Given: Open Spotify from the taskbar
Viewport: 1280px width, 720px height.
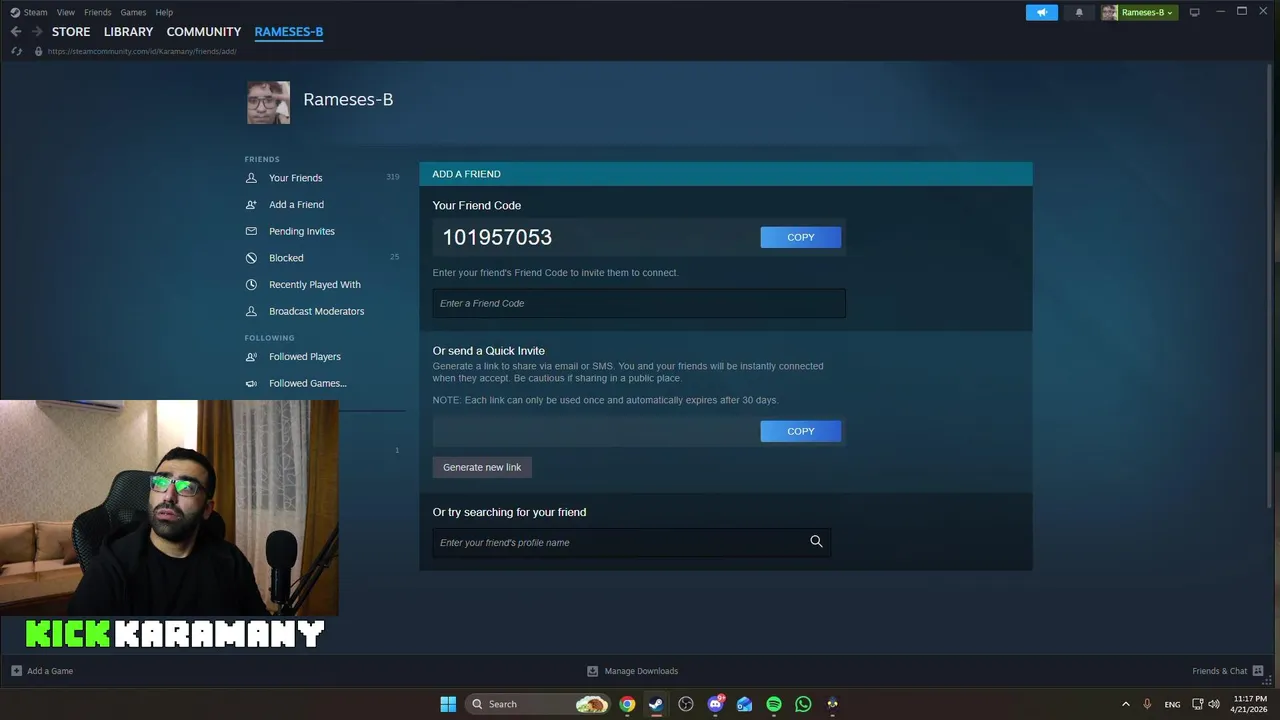Looking at the screenshot, I should coord(774,704).
